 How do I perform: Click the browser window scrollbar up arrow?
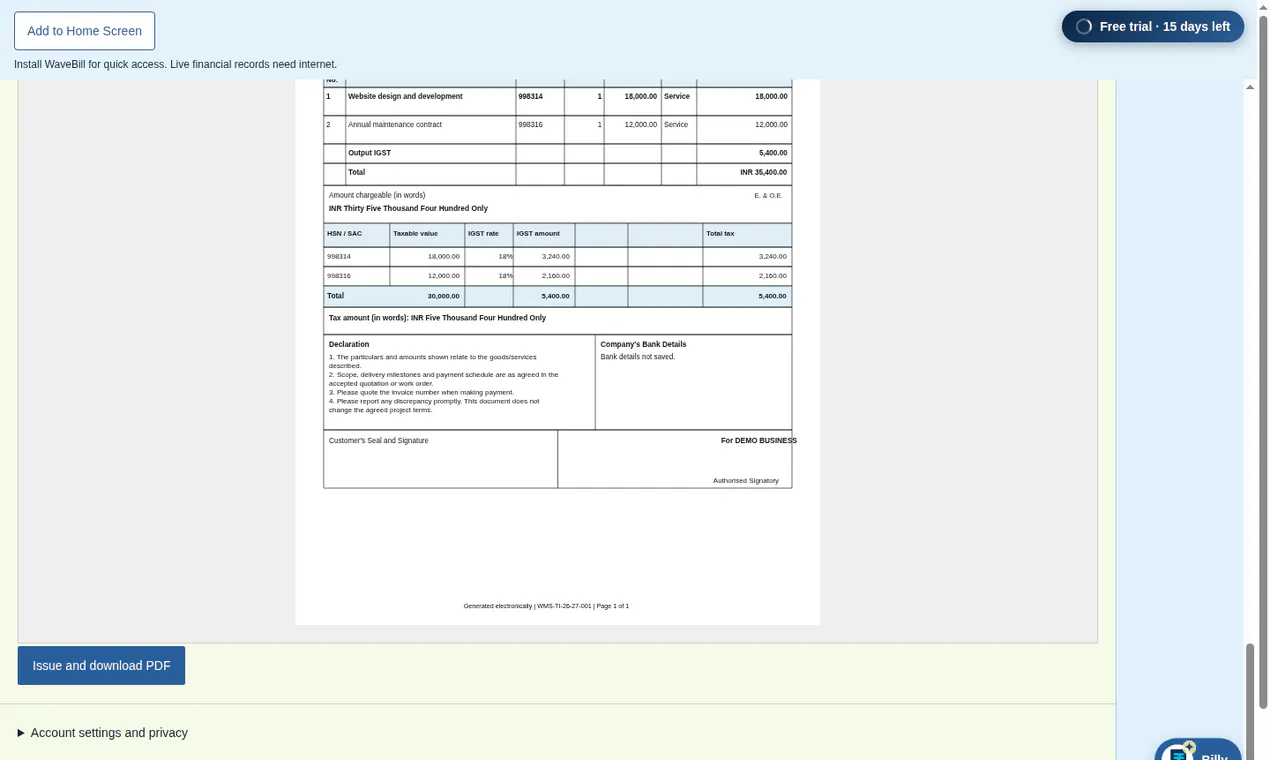(x=1264, y=8)
